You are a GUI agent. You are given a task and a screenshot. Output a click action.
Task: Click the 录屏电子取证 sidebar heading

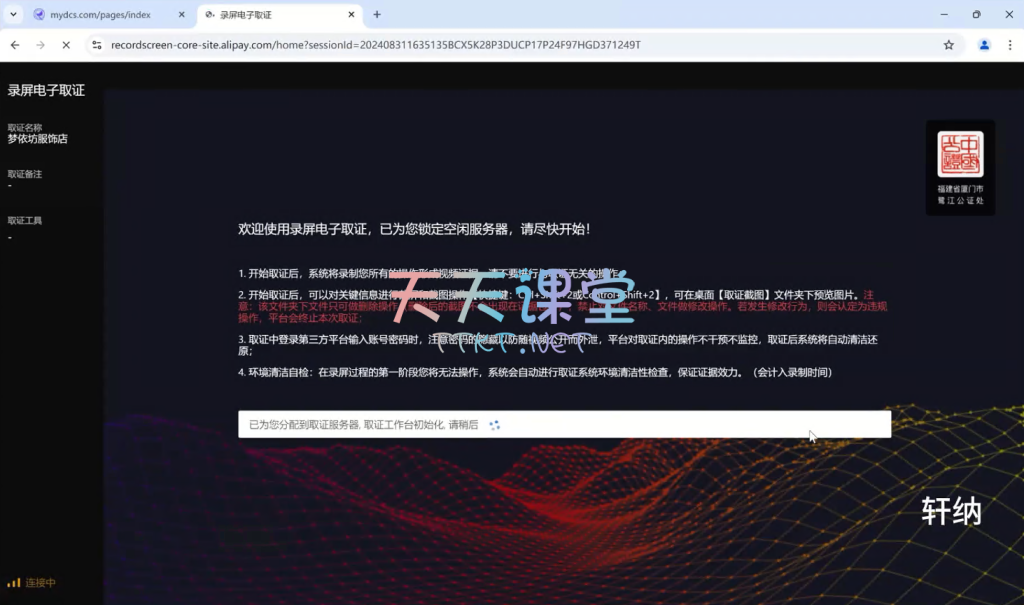click(46, 90)
